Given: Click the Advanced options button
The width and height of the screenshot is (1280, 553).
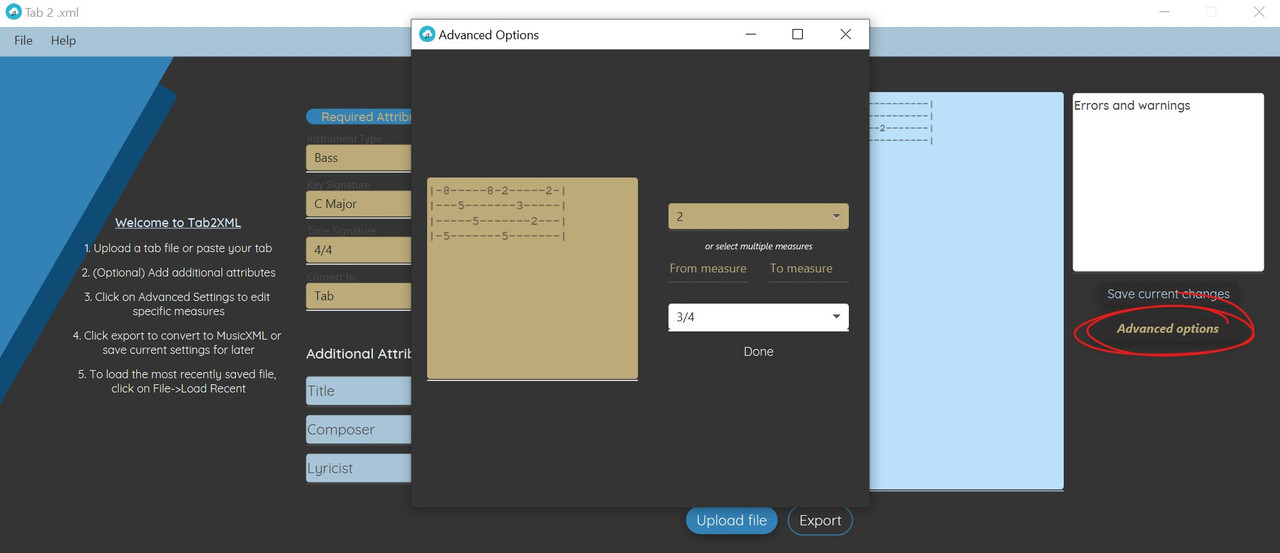Looking at the screenshot, I should 1168,329.
